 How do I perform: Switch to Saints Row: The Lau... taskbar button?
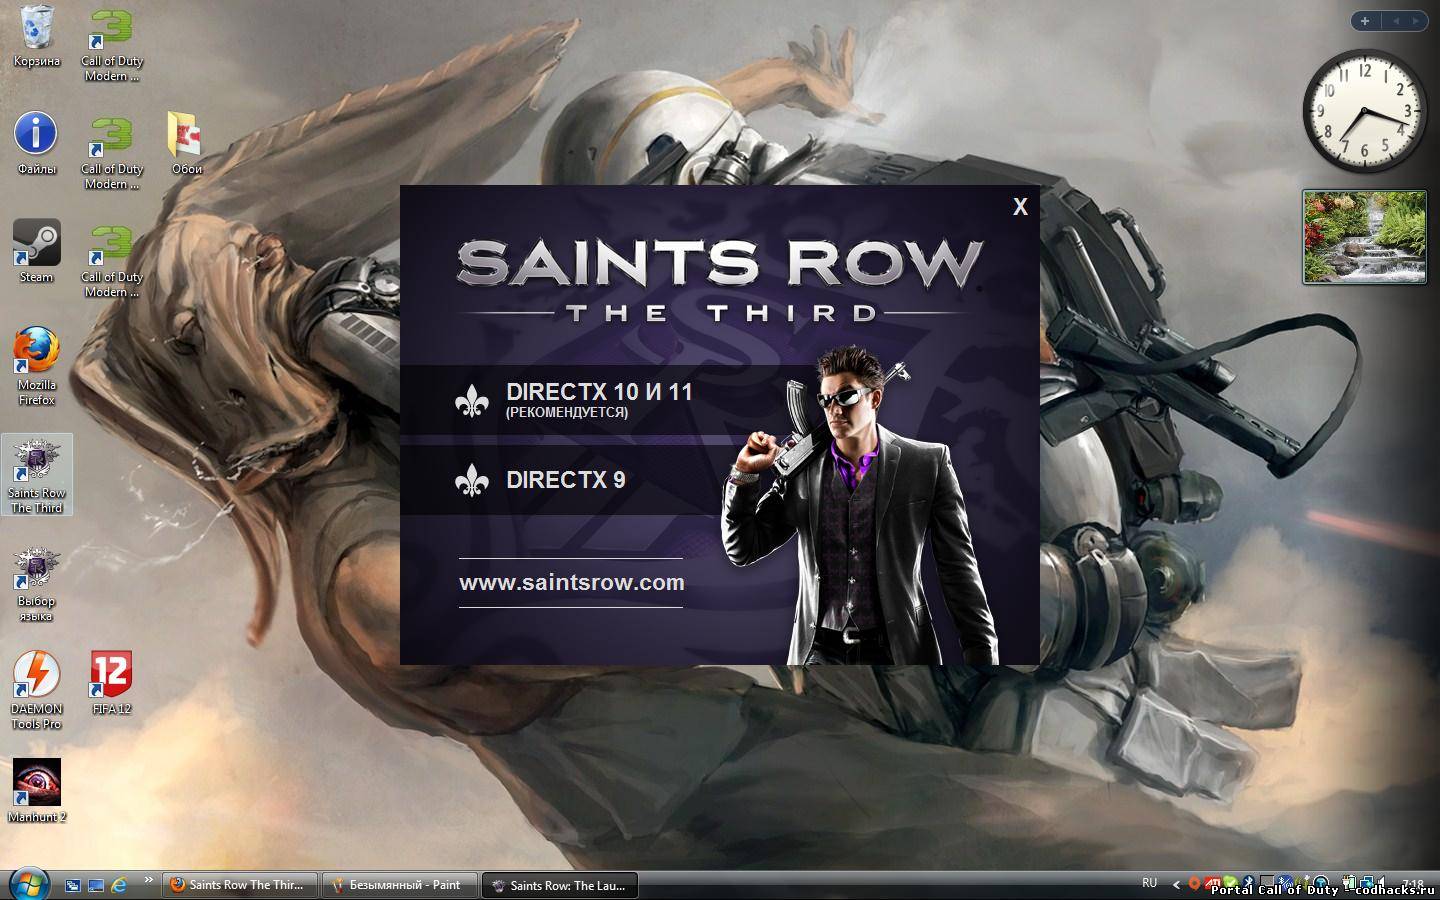point(560,885)
